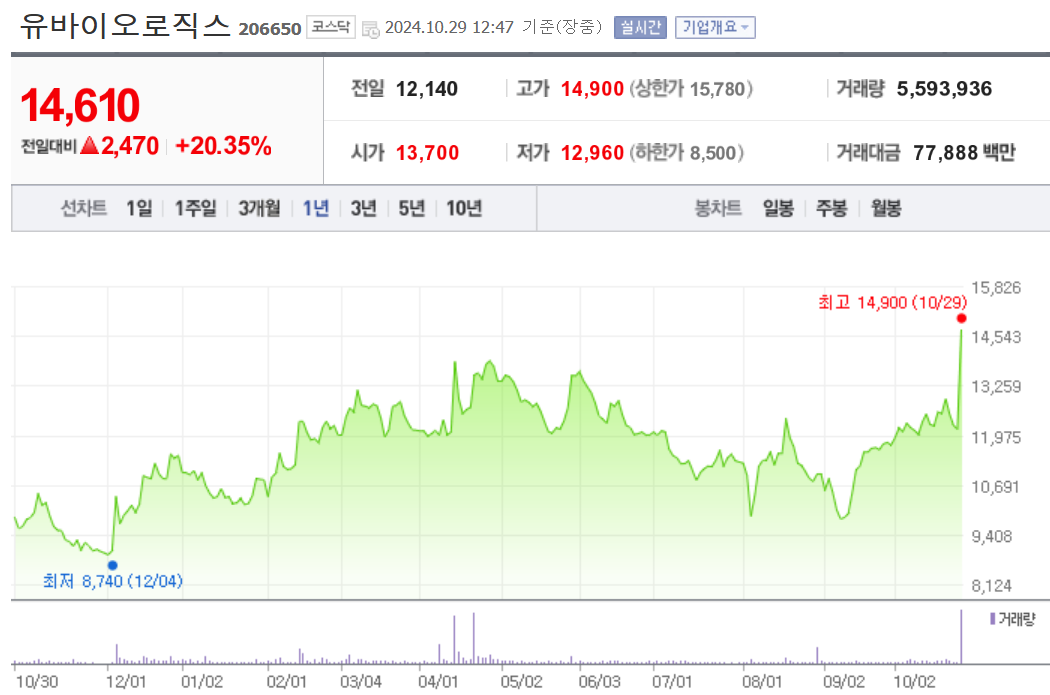Click the 거래량 legend in the volume chart

click(1012, 619)
